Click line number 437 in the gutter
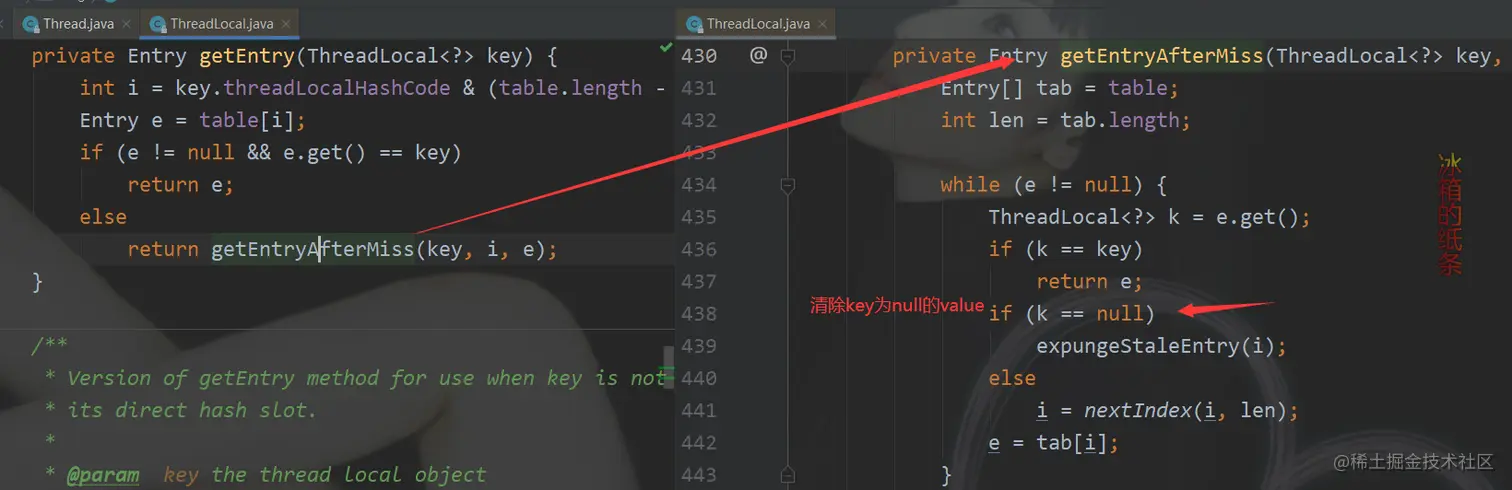Viewport: 1512px width, 490px height. pyautogui.click(x=699, y=281)
